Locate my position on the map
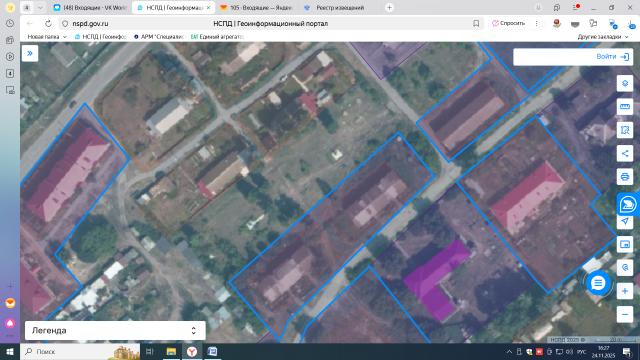Screen dimensions: 640x360 [x=625, y=221]
